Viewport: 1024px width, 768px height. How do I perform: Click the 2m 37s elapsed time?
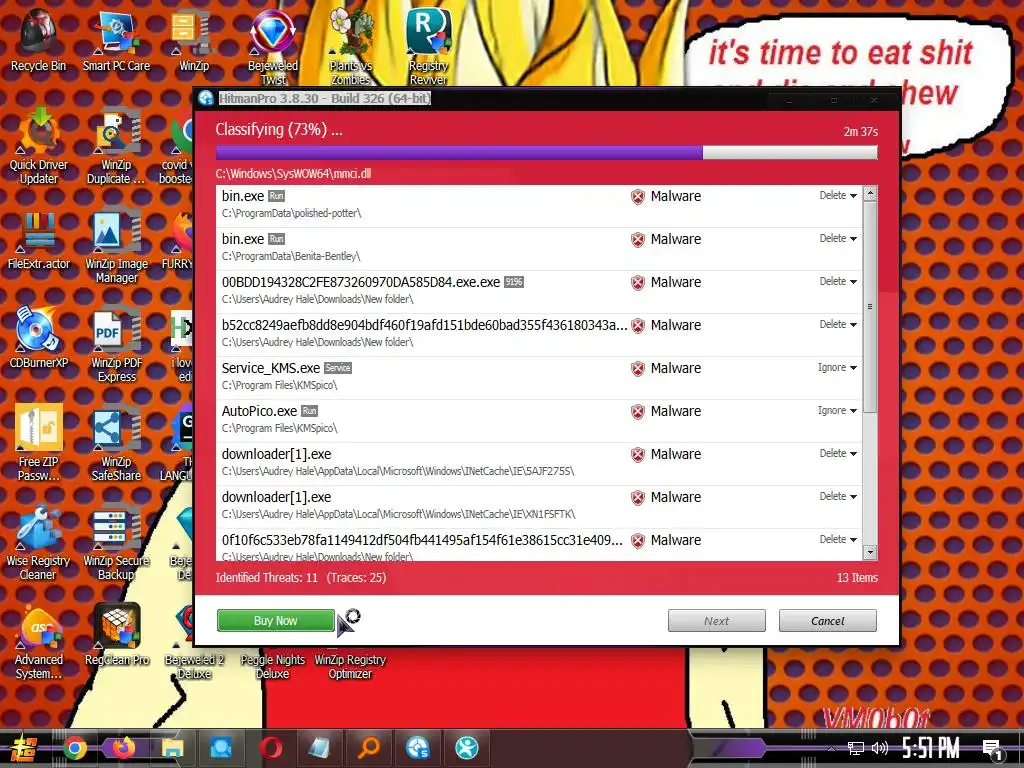pyautogui.click(x=861, y=131)
